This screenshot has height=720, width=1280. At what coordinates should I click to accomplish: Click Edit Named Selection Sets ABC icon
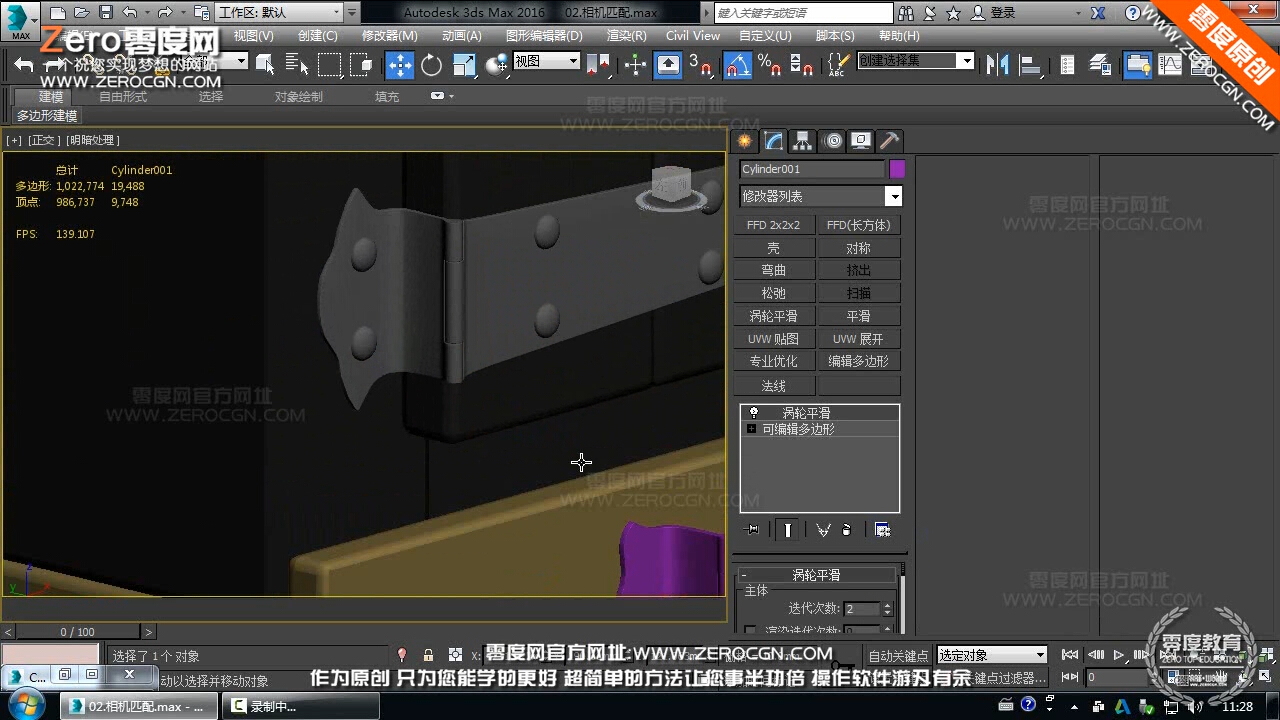point(838,65)
